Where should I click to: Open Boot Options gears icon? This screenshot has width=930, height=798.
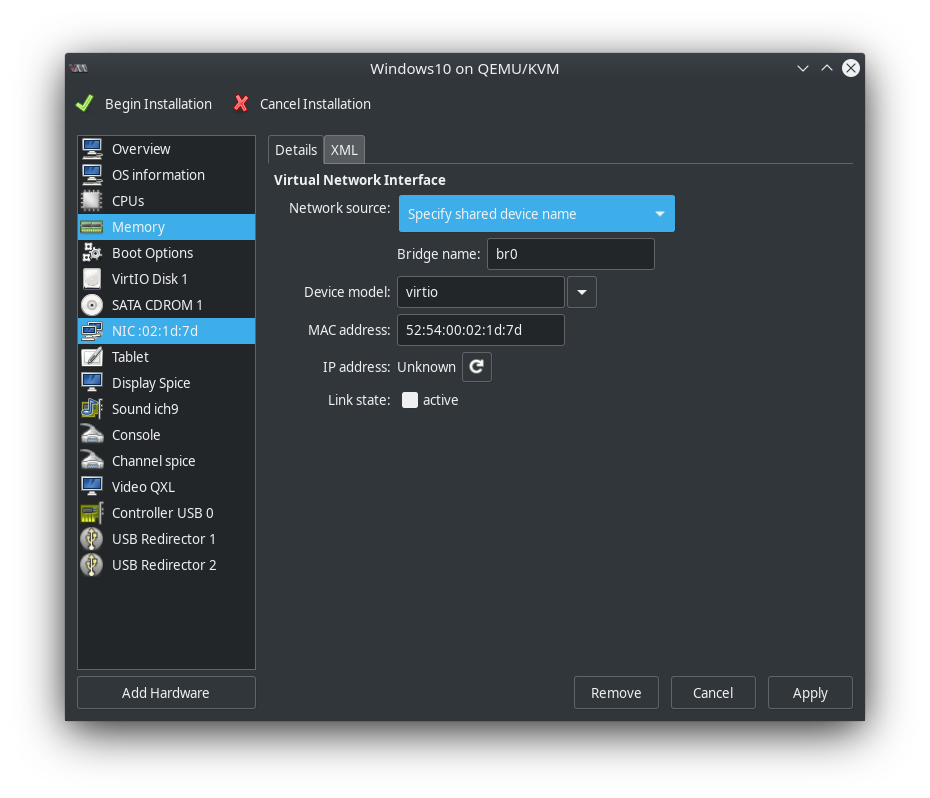[92, 253]
